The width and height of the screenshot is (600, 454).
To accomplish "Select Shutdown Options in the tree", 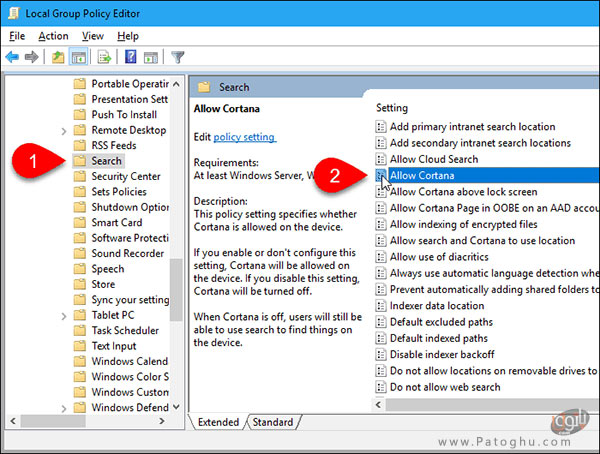I will click(x=130, y=207).
